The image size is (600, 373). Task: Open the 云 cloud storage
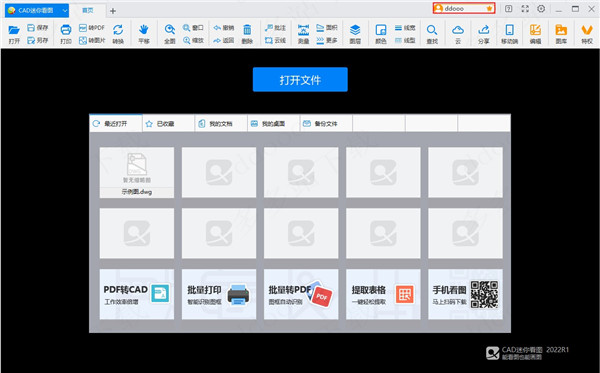point(458,34)
